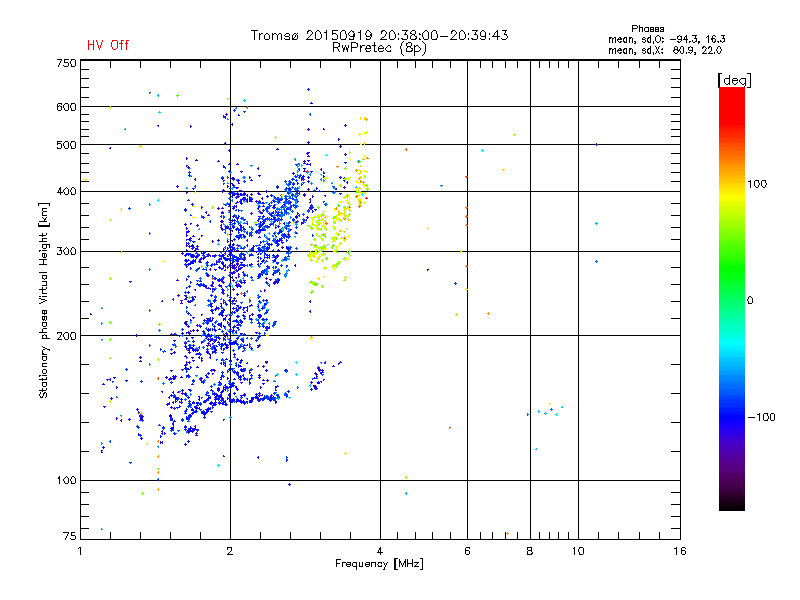This screenshot has width=800, height=600.
Task: Click the y-axis tick label '100' beside the plot
Action: (x=66, y=481)
